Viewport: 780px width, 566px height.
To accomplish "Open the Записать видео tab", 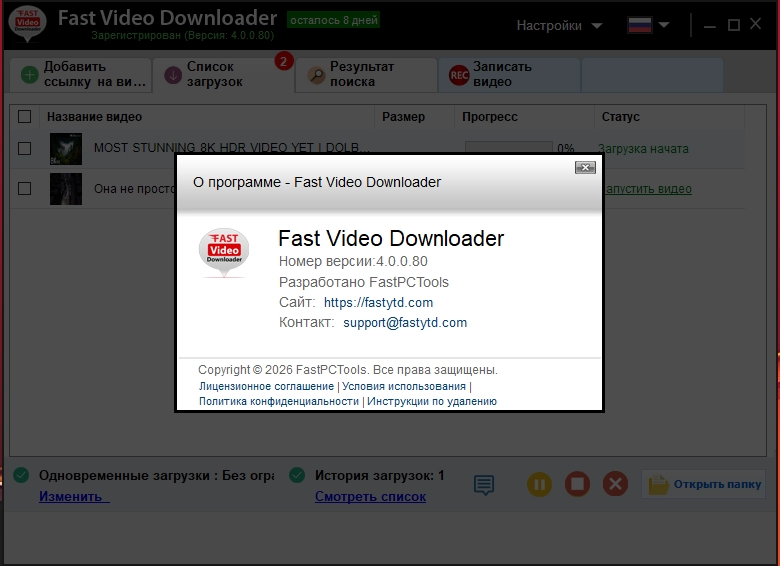I will [x=509, y=75].
